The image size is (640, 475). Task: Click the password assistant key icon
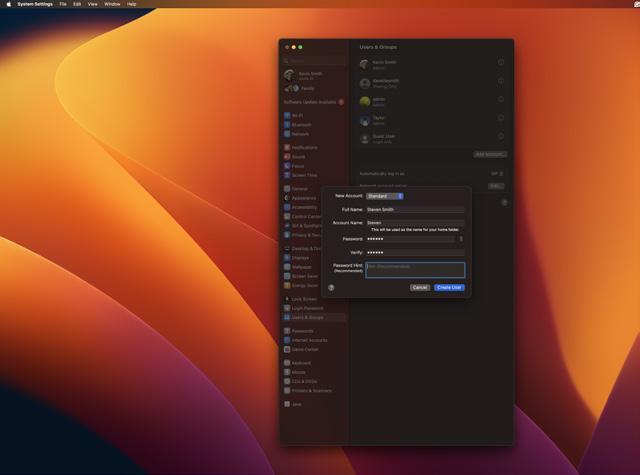tap(461, 239)
